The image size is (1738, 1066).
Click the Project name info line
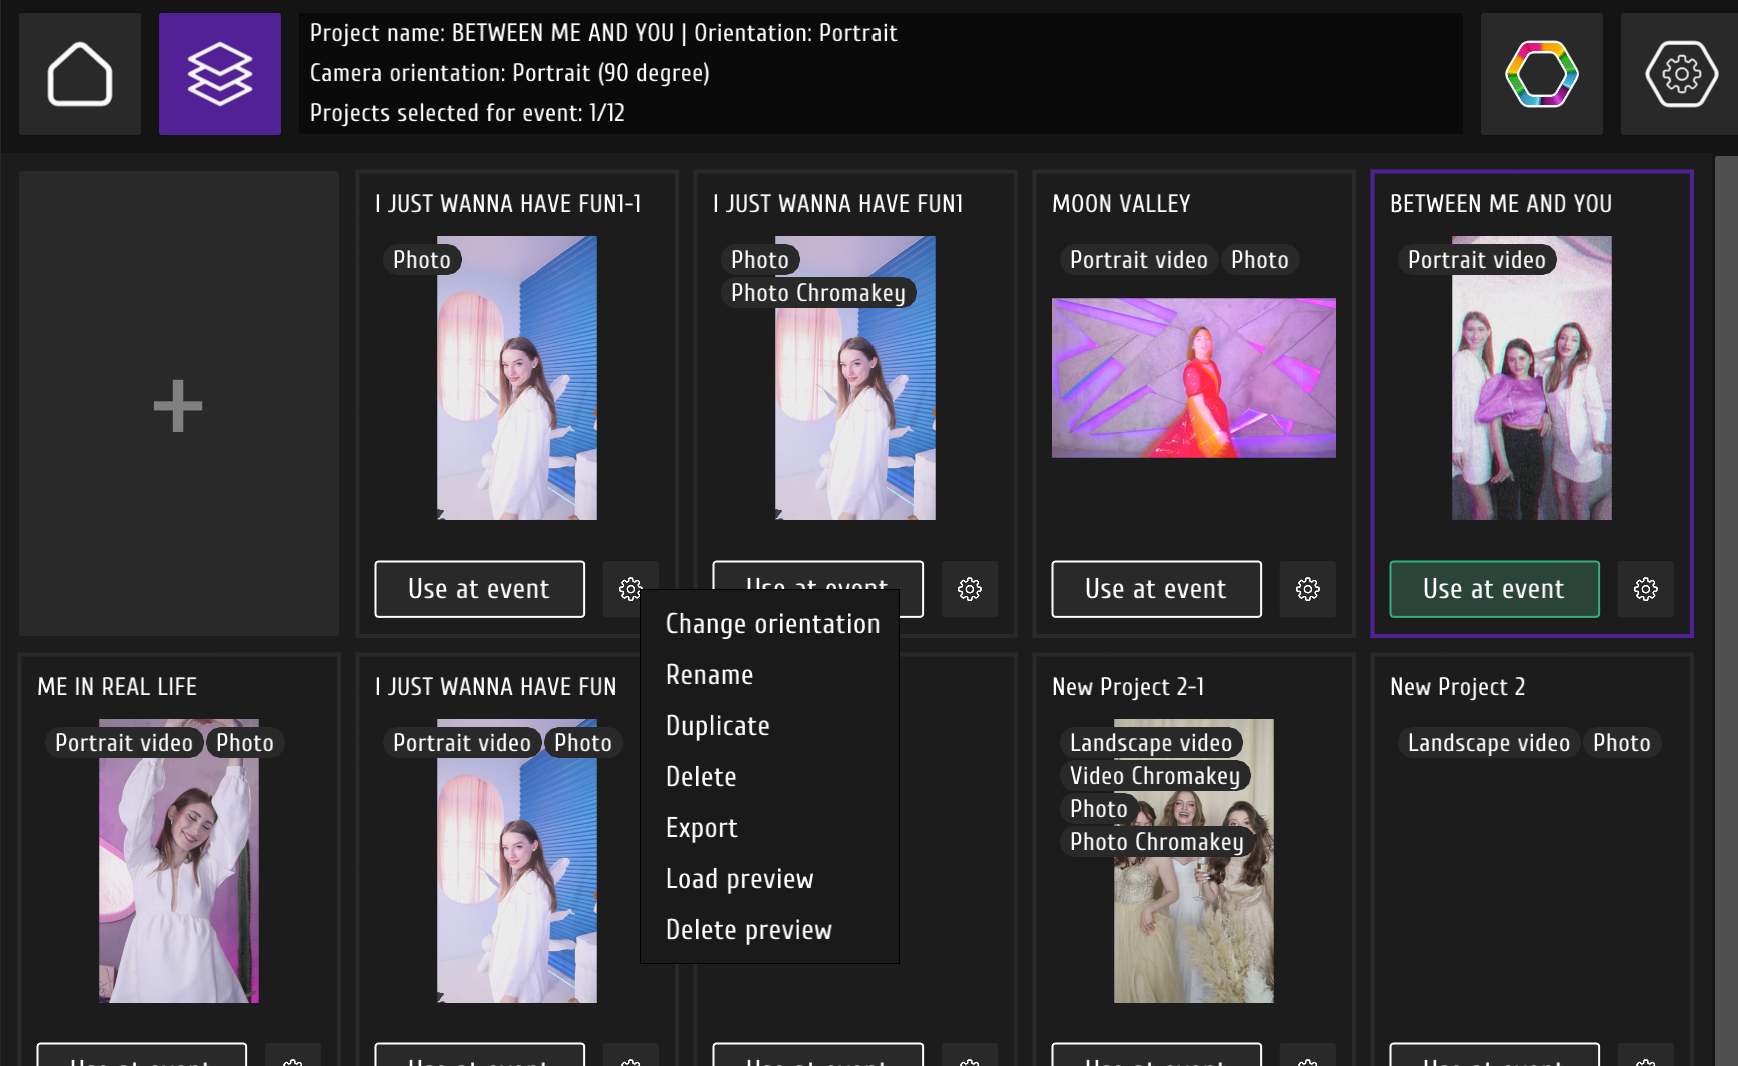[603, 33]
